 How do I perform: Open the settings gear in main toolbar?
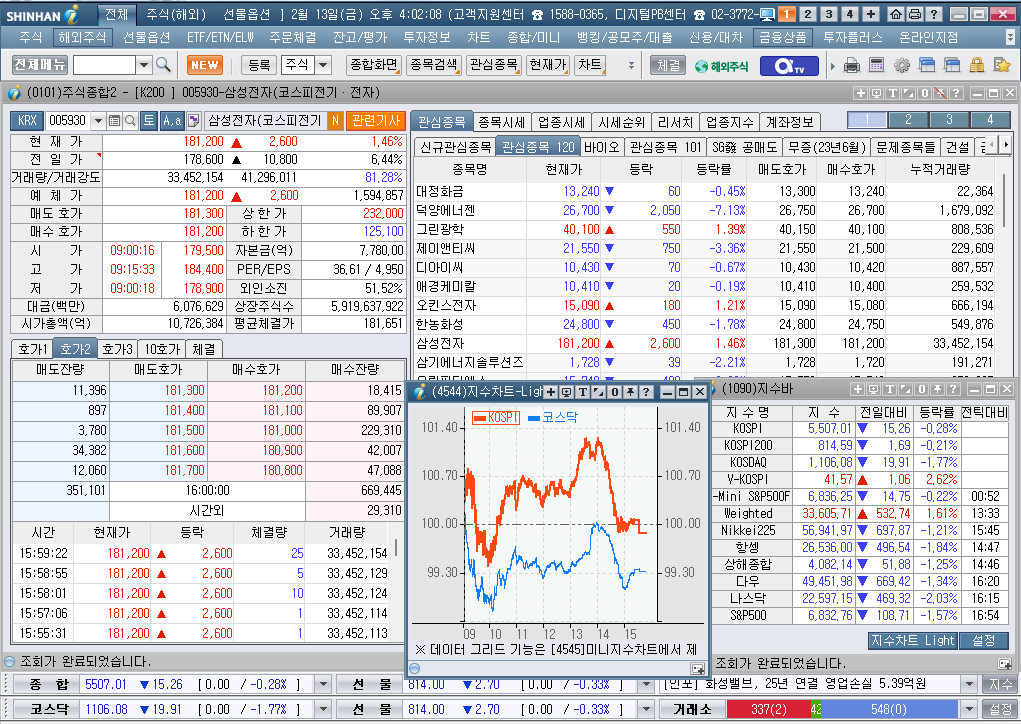click(x=901, y=65)
